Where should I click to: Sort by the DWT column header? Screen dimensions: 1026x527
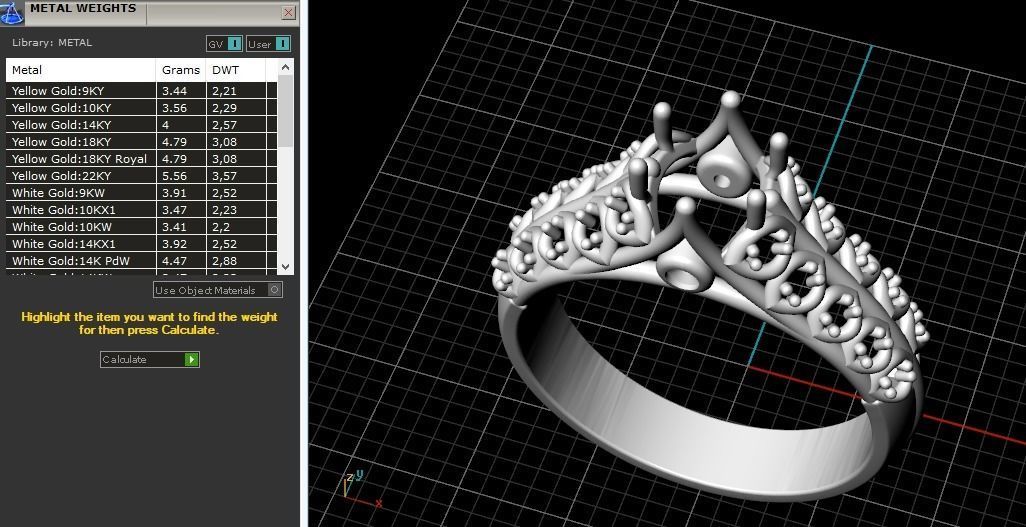[x=236, y=70]
